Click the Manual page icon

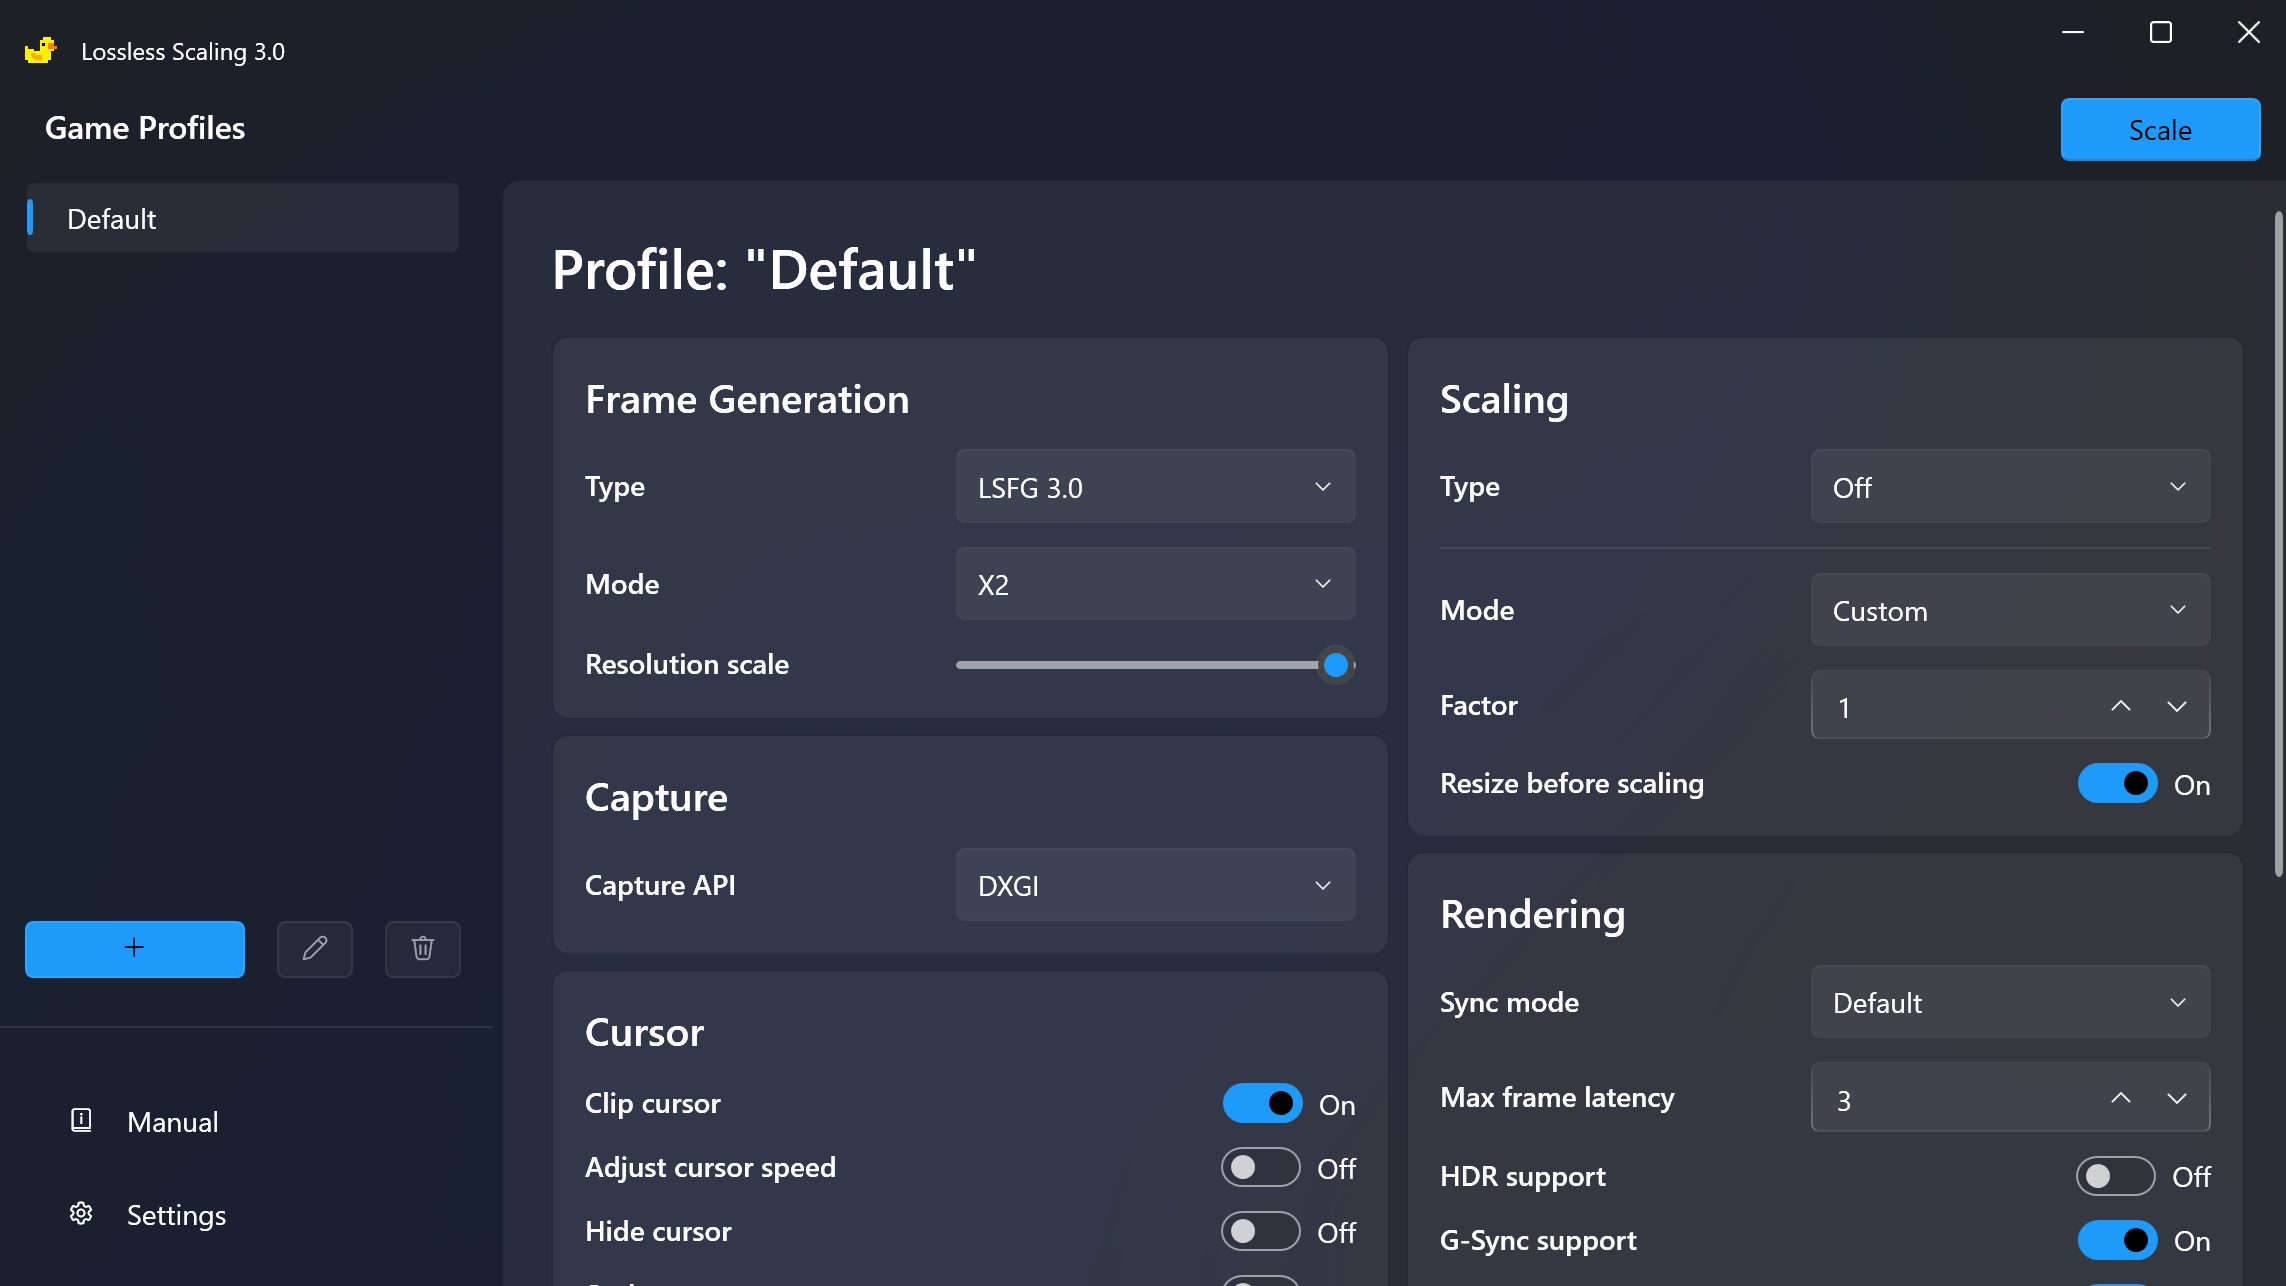pos(80,1120)
